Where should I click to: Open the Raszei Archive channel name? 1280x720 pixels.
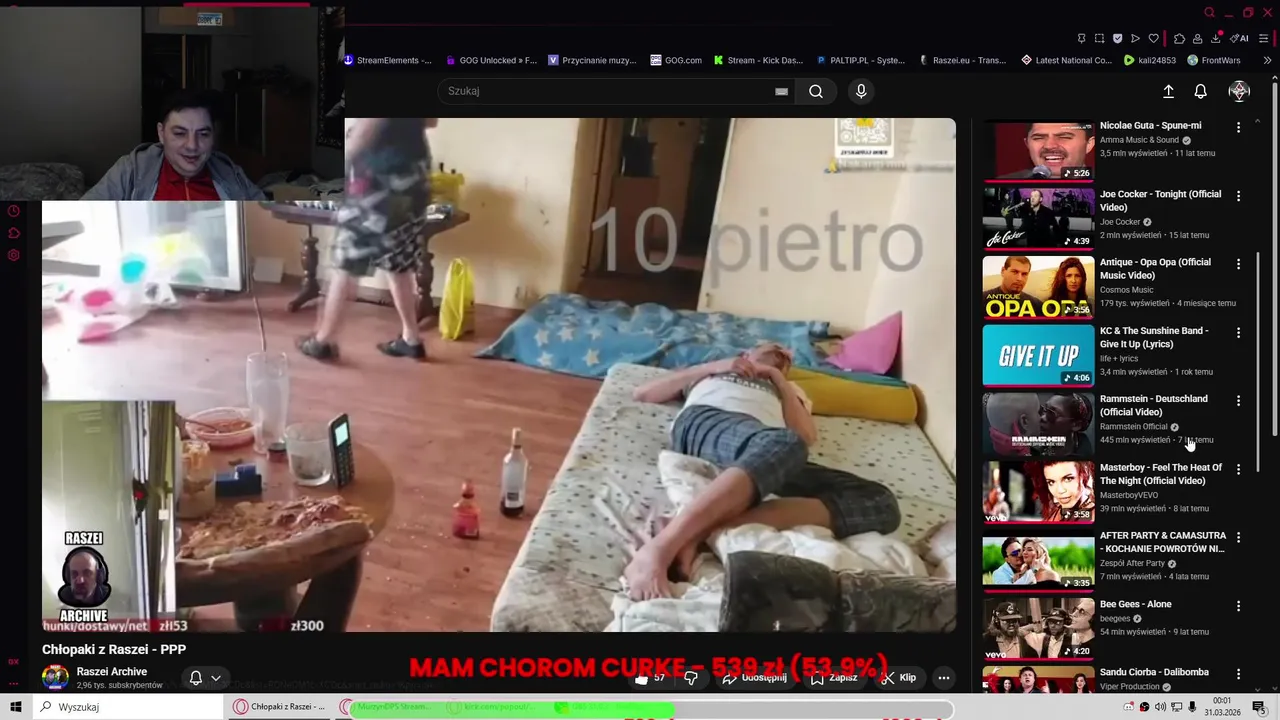[x=112, y=672]
